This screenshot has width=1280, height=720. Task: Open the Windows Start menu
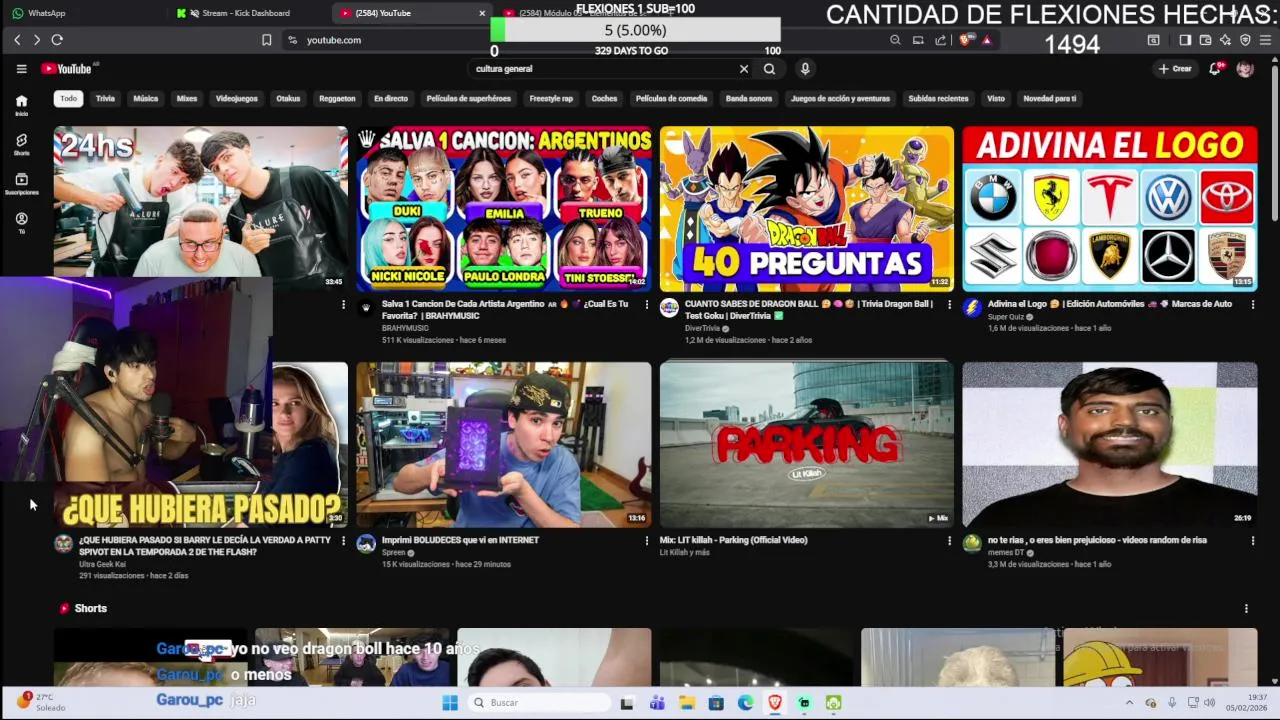450,703
